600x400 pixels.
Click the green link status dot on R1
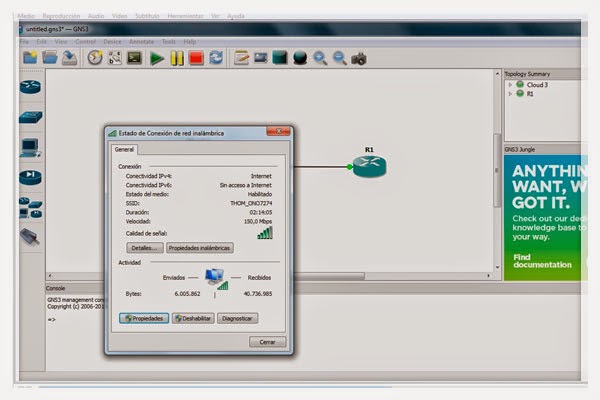click(x=349, y=167)
